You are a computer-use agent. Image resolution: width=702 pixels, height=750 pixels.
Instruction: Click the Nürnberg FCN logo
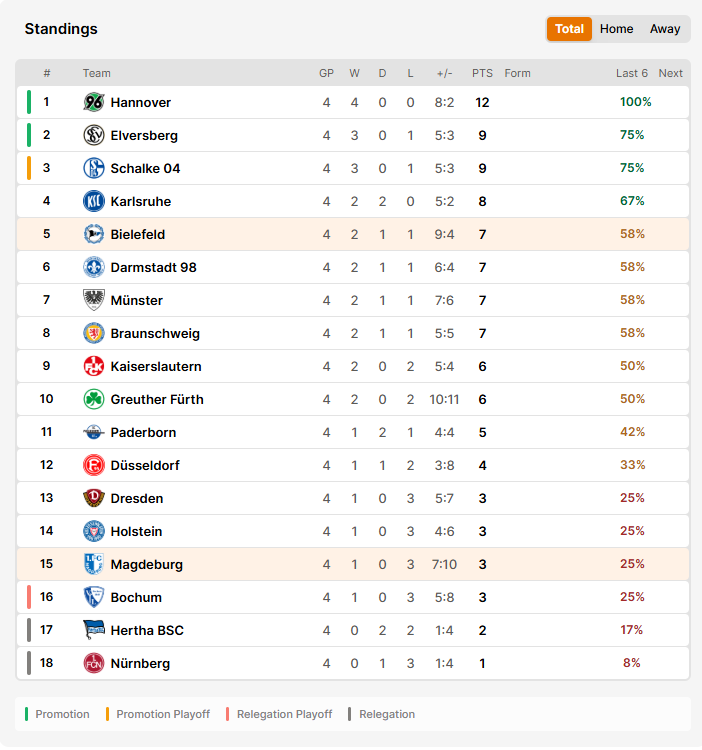[x=94, y=663]
